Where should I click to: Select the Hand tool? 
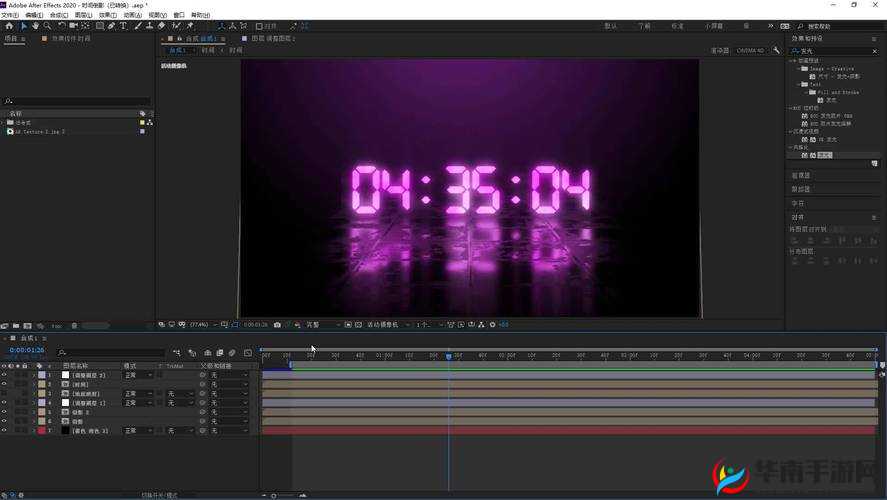point(36,26)
